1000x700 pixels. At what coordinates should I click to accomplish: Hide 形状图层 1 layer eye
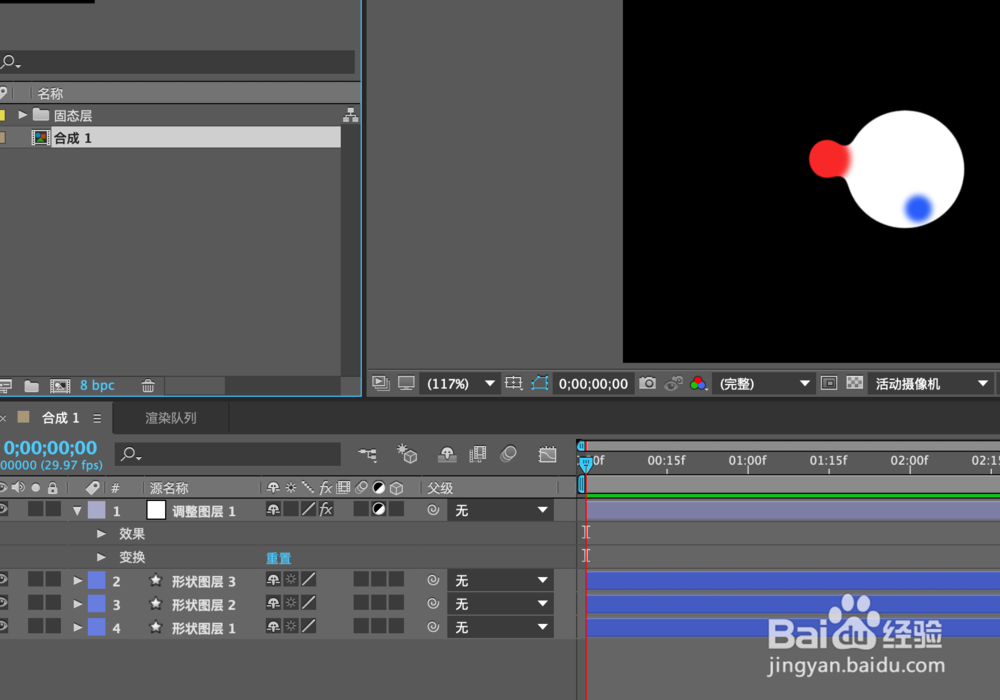tap(3, 625)
